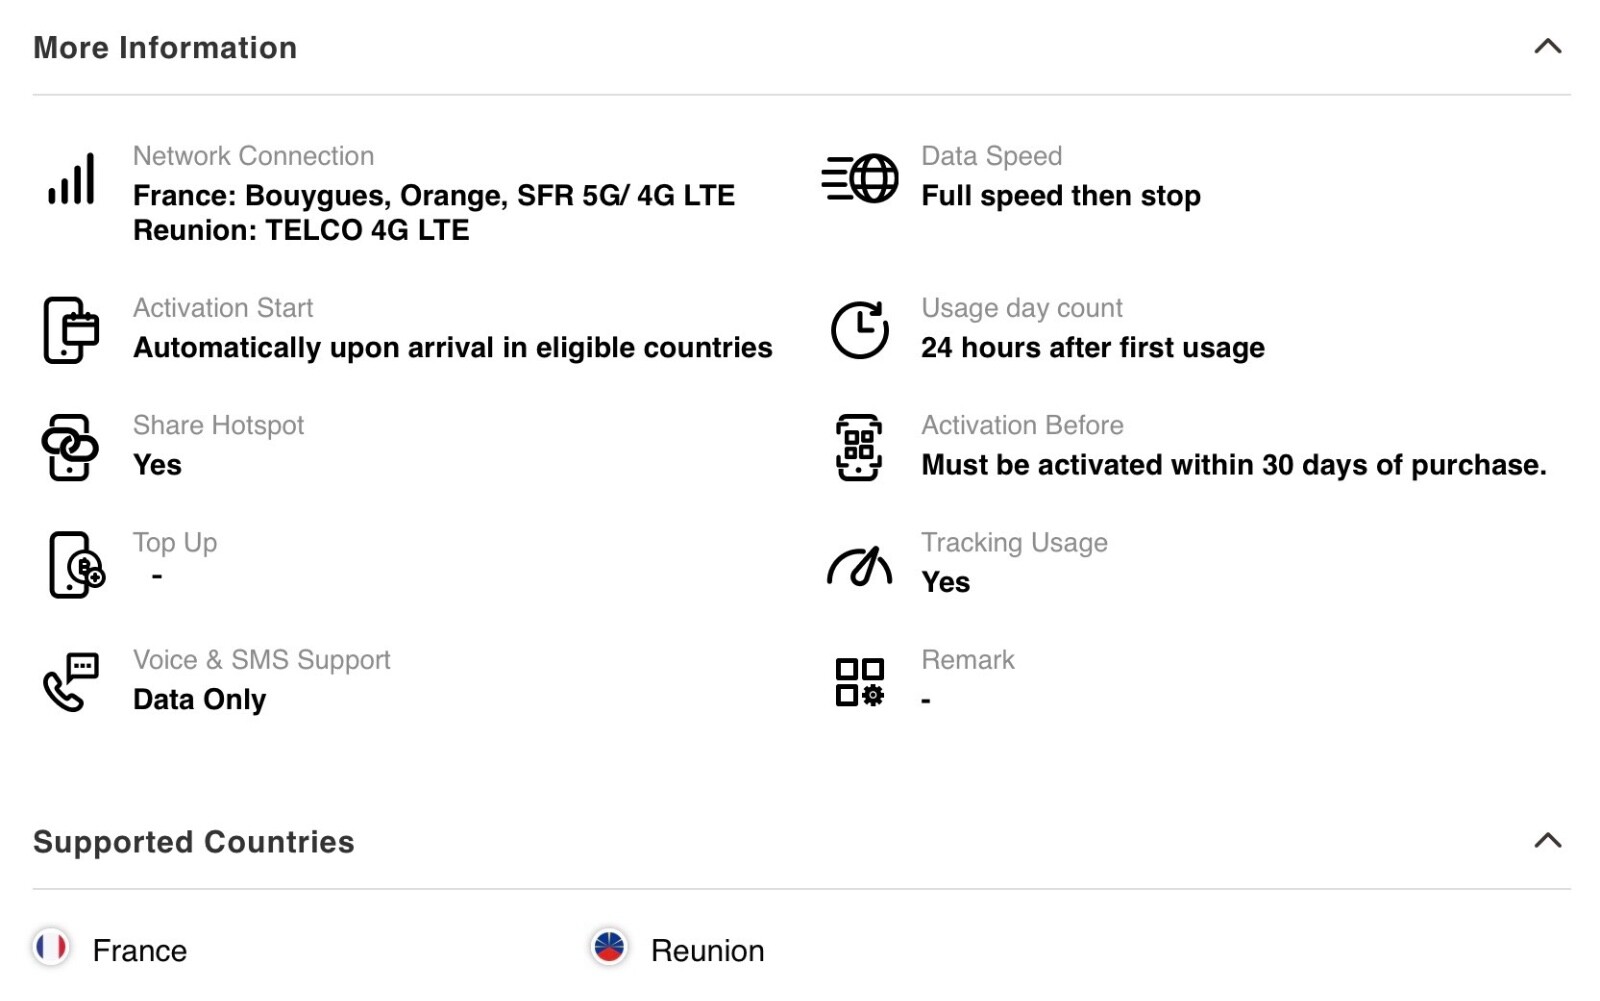Click the Activation Before QR scan icon
Image resolution: width=1600 pixels, height=1001 pixels.
coord(859,447)
